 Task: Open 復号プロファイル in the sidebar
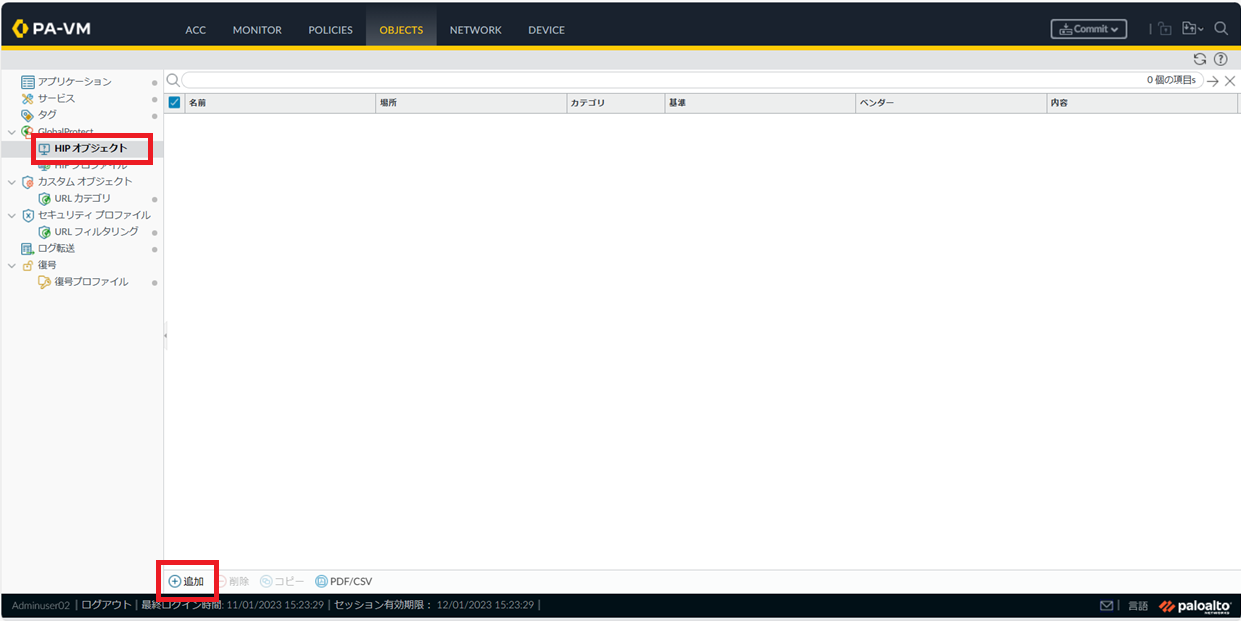coord(91,282)
